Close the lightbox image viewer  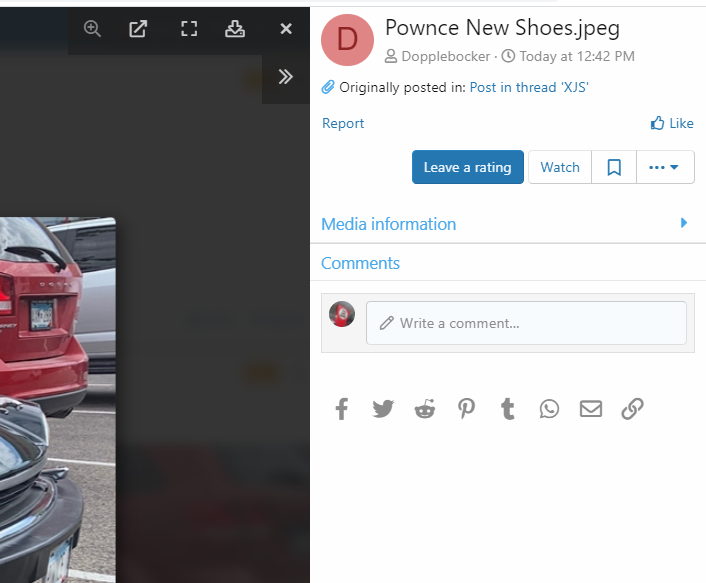coord(286,29)
